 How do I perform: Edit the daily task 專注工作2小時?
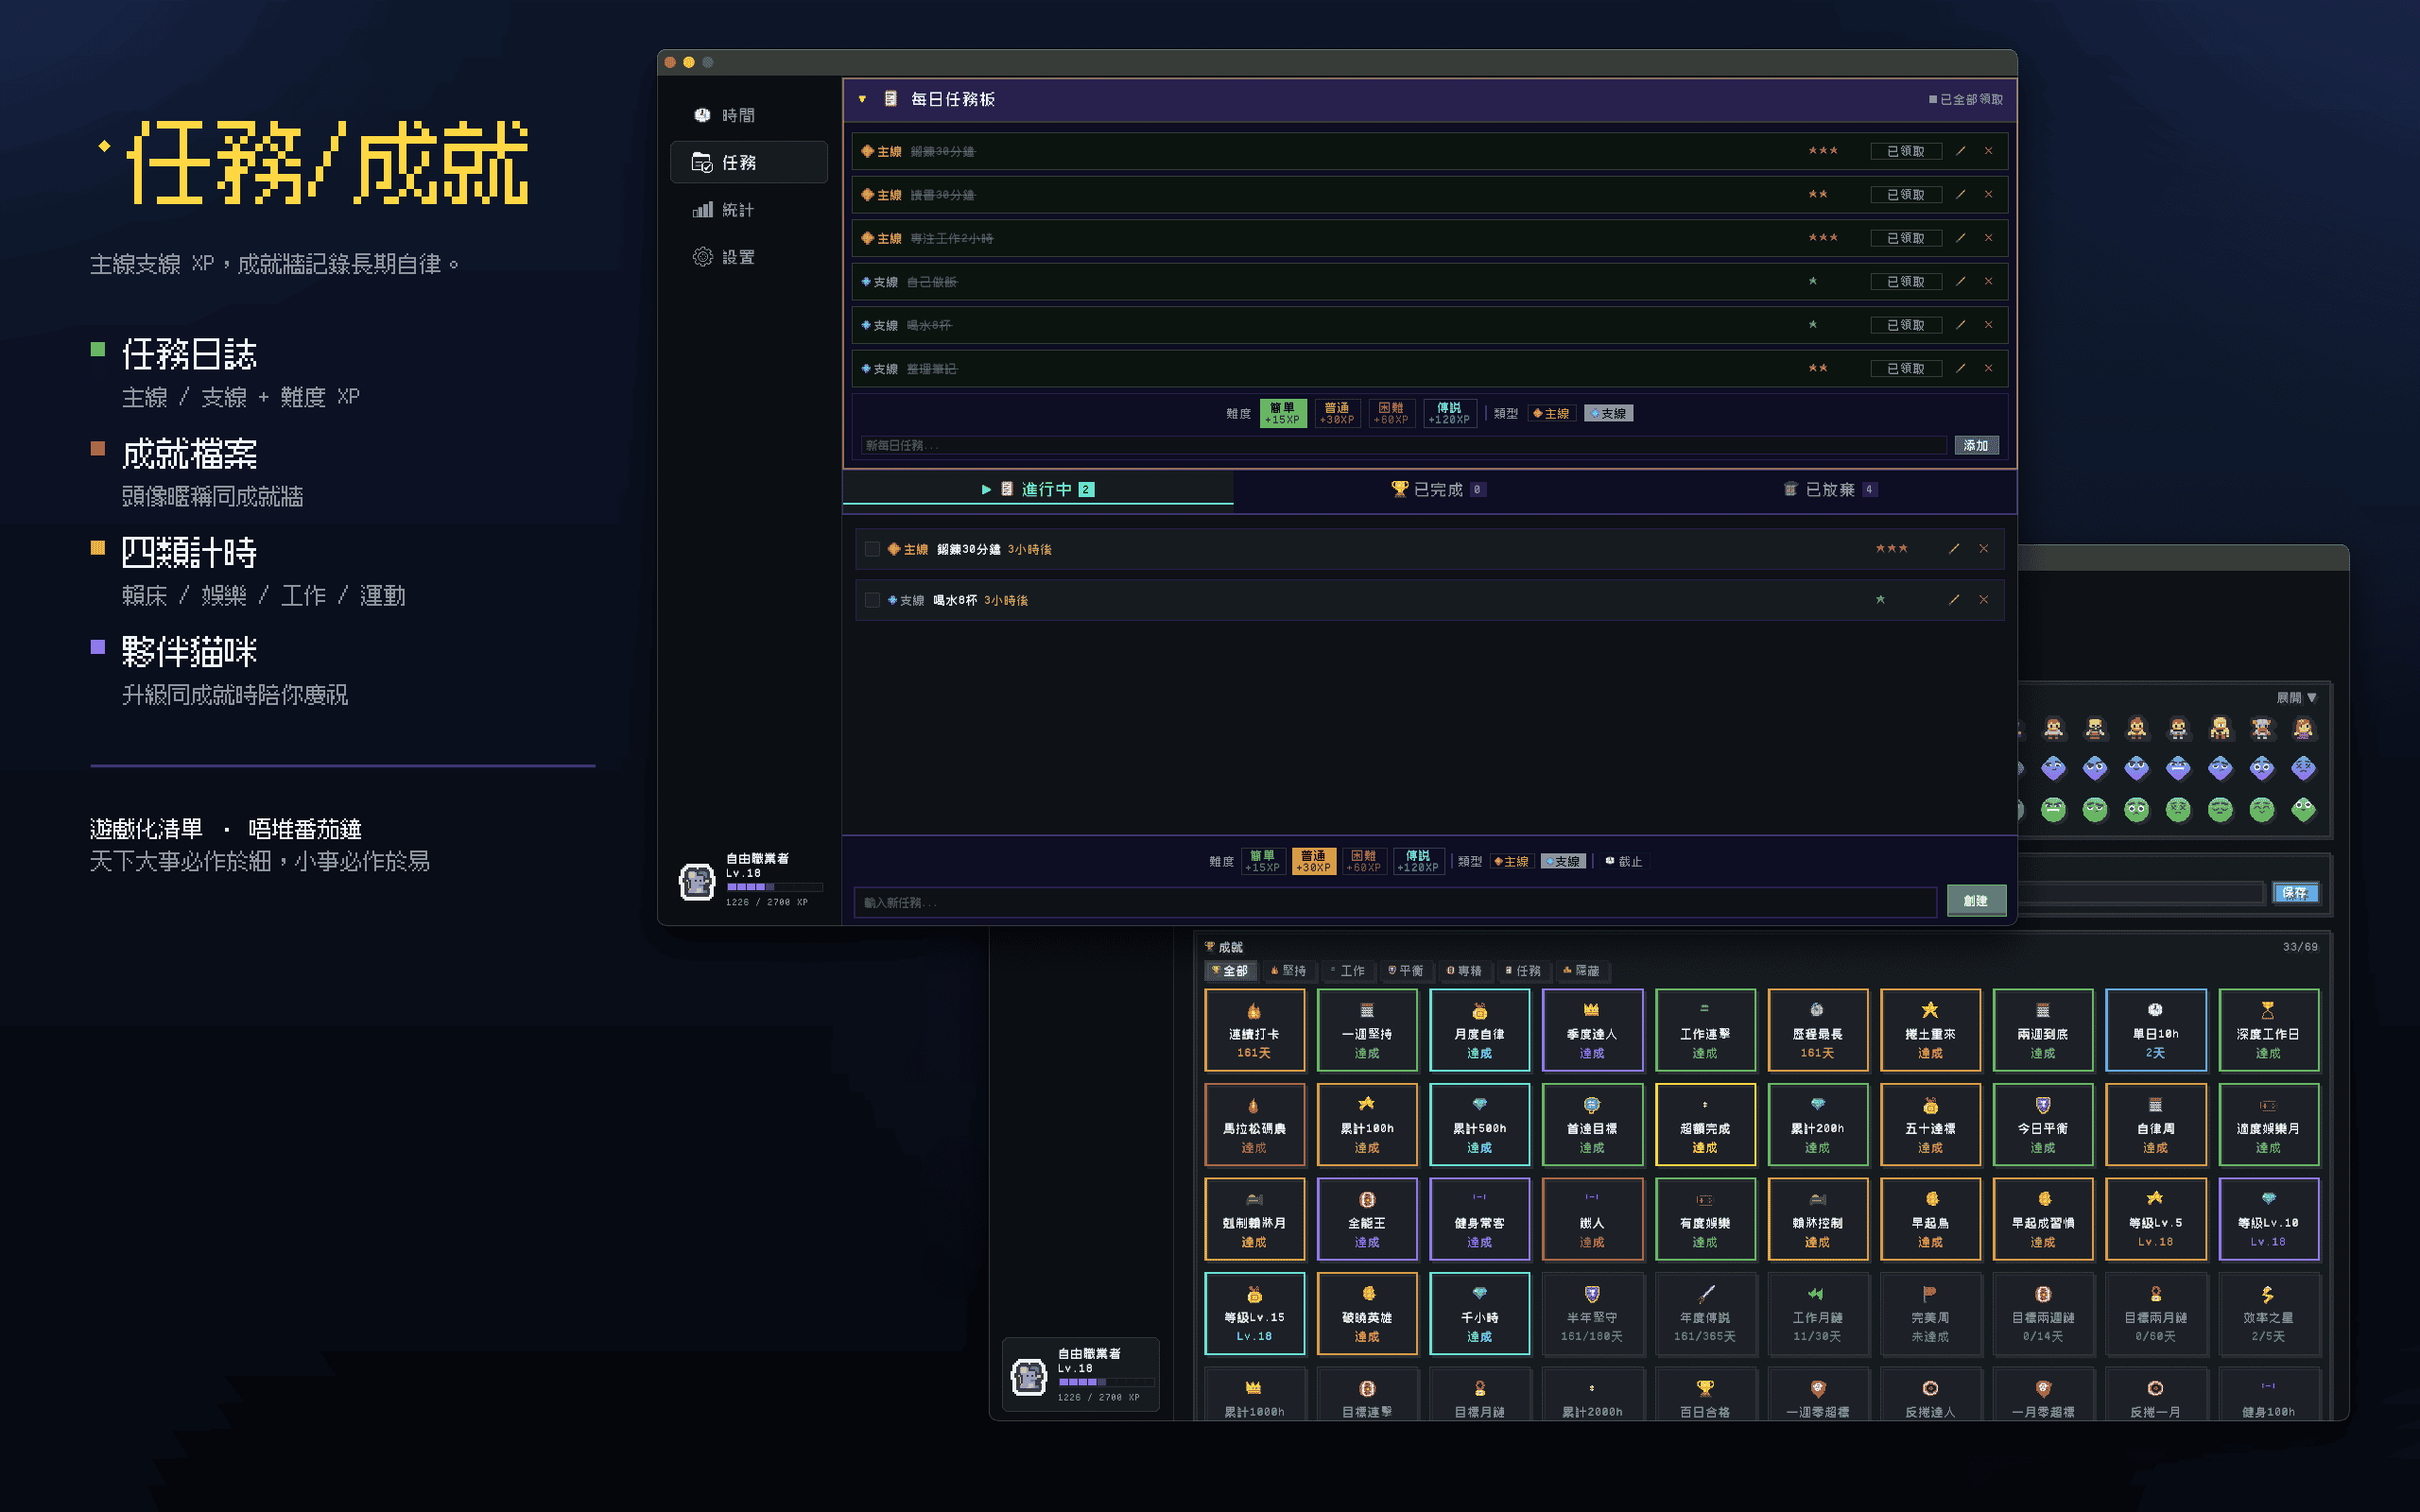(x=1960, y=238)
